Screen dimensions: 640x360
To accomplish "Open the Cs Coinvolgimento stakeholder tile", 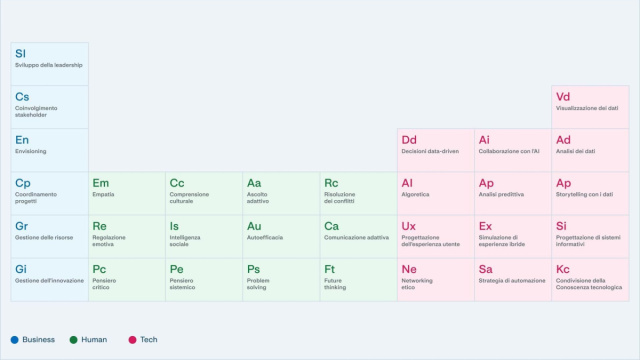I will coord(49,107).
